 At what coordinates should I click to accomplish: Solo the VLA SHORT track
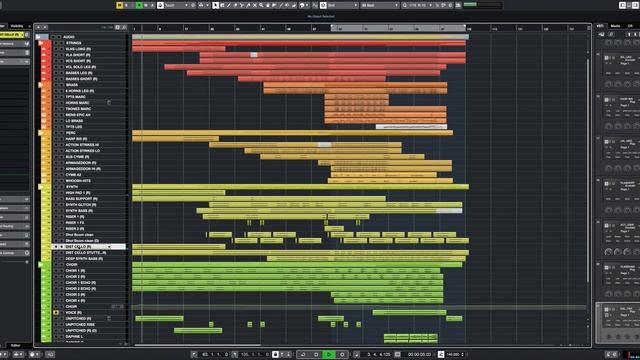tap(62, 55)
